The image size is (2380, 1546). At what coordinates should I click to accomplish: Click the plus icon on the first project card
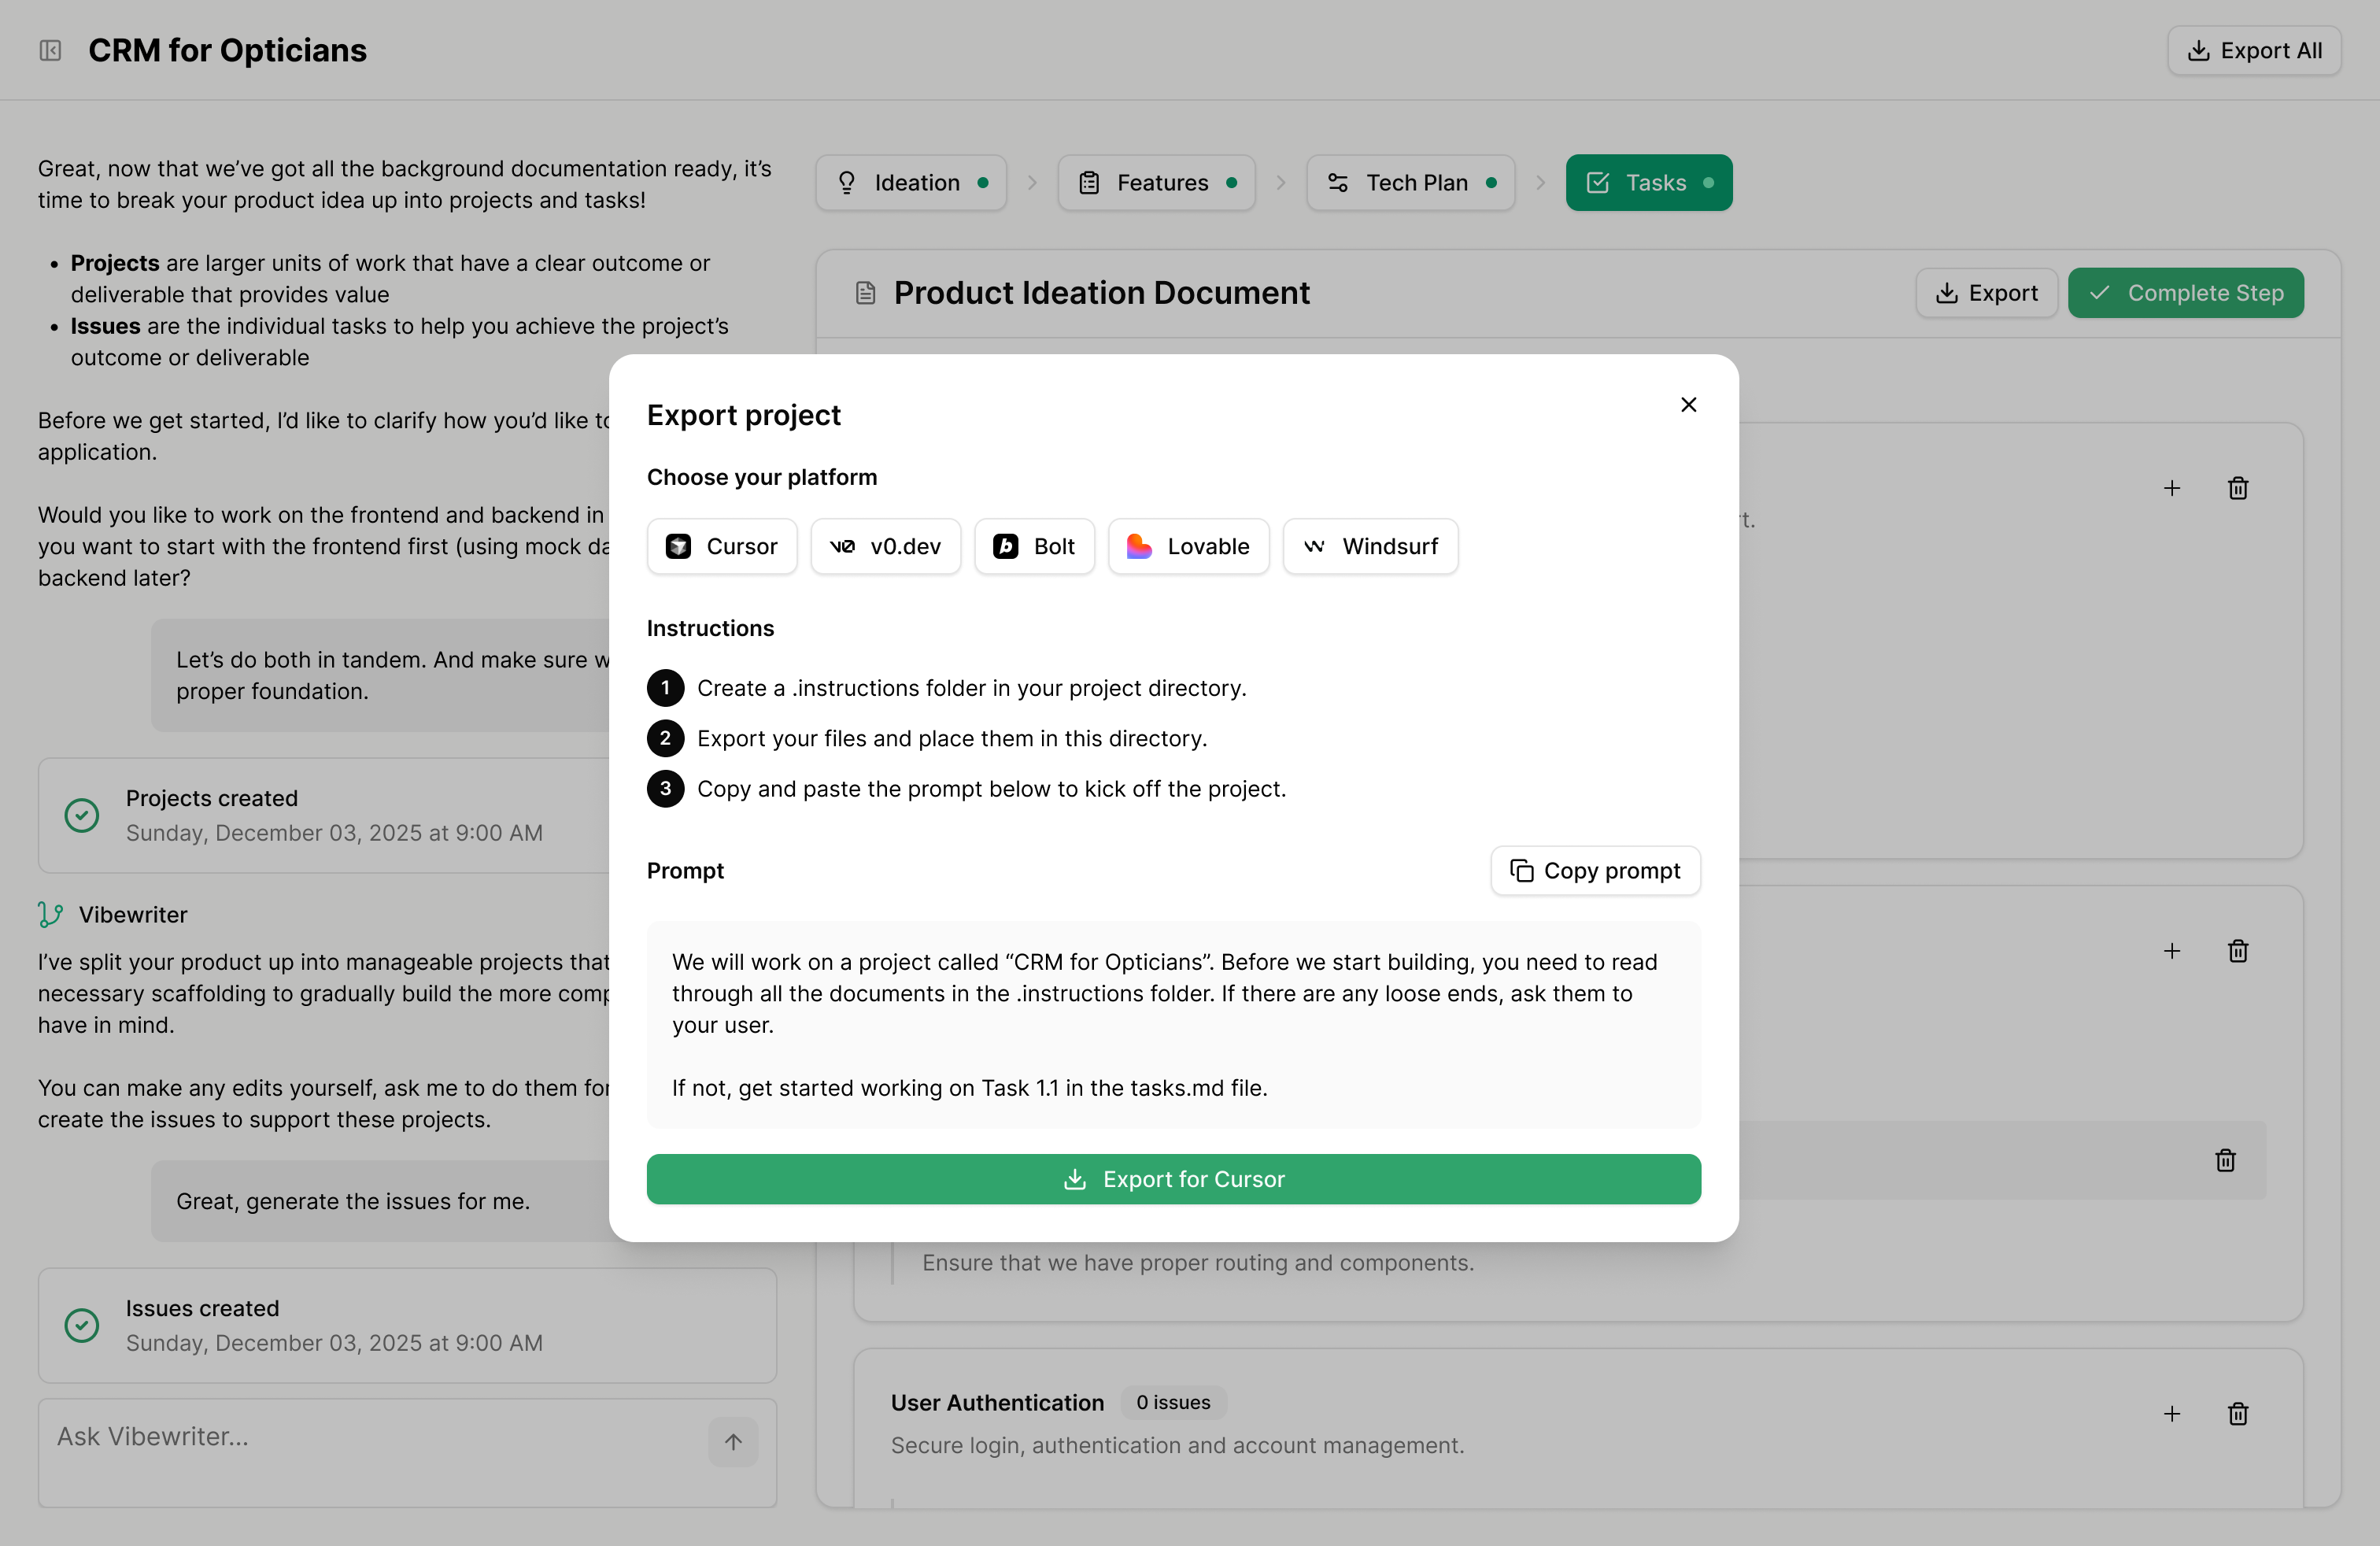2172,489
